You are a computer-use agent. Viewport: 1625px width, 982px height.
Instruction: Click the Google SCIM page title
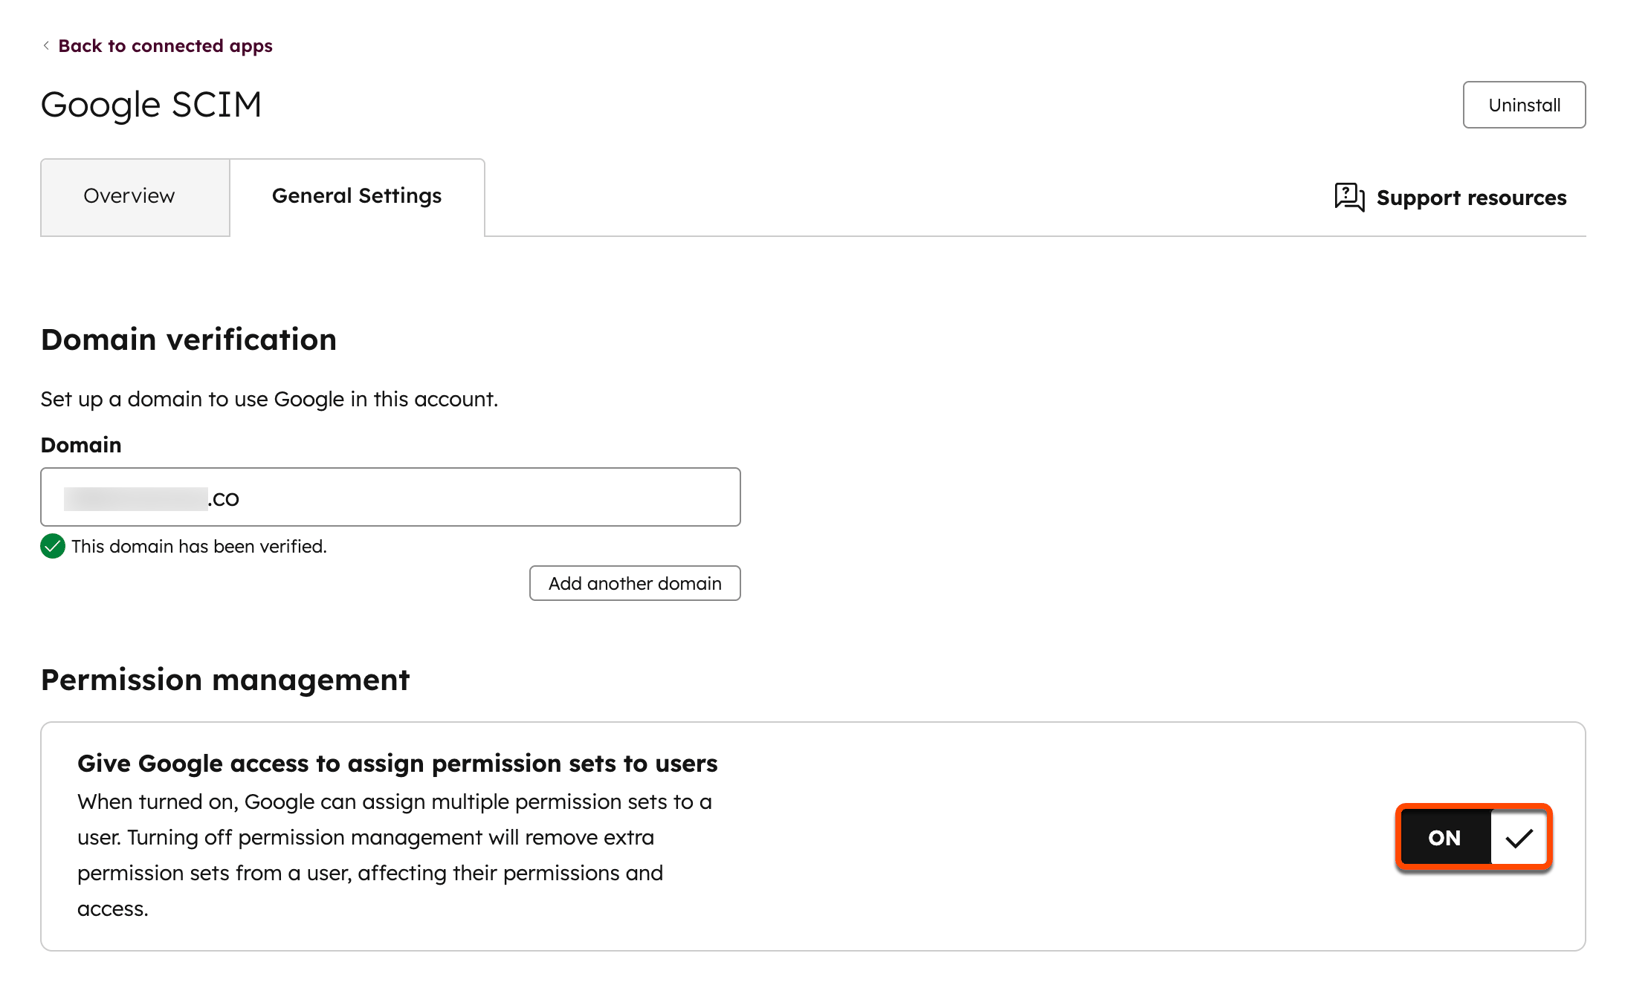150,104
